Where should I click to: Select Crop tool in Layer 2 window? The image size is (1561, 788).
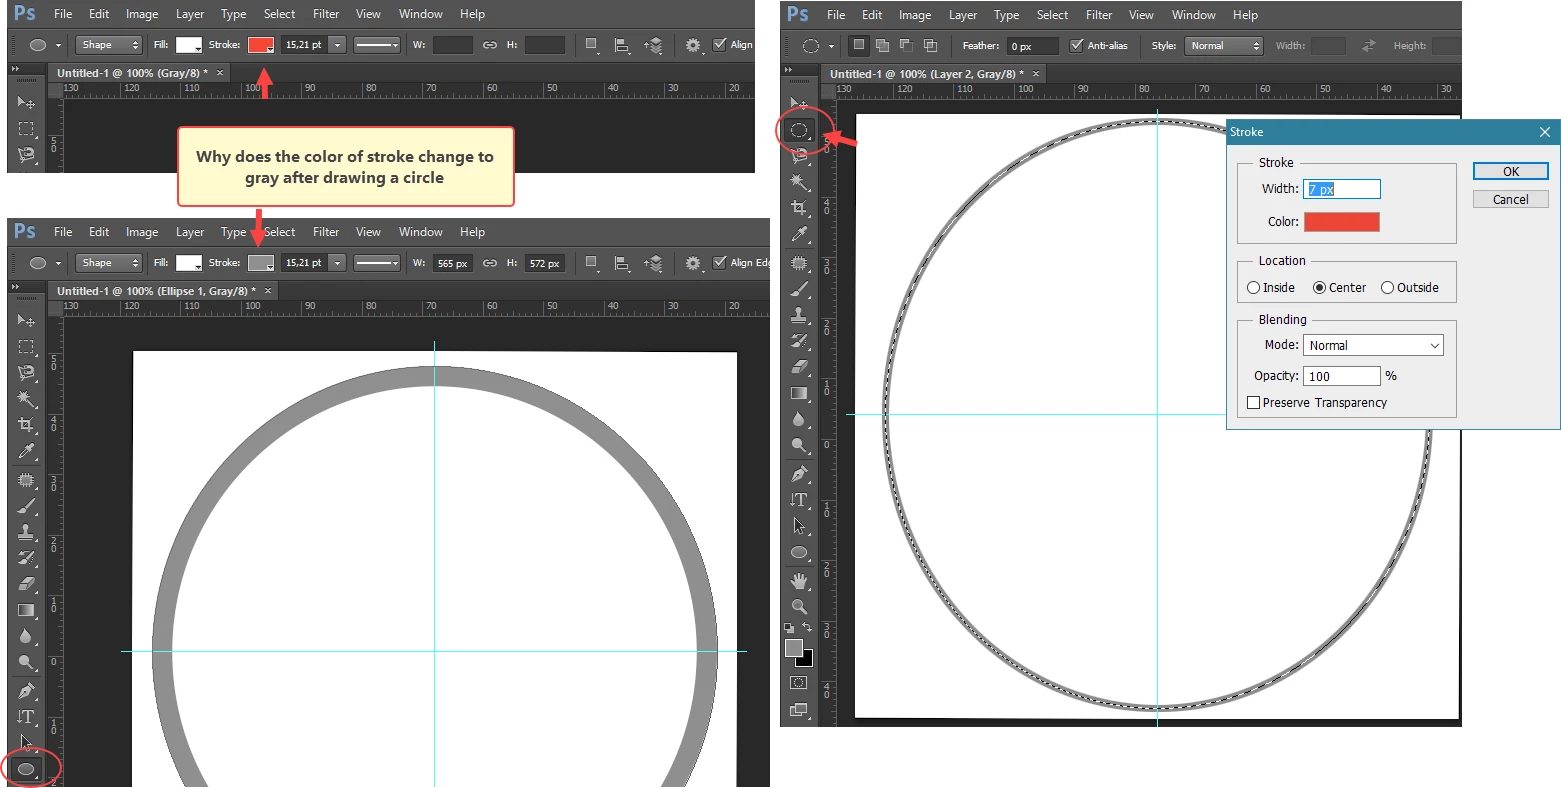799,208
